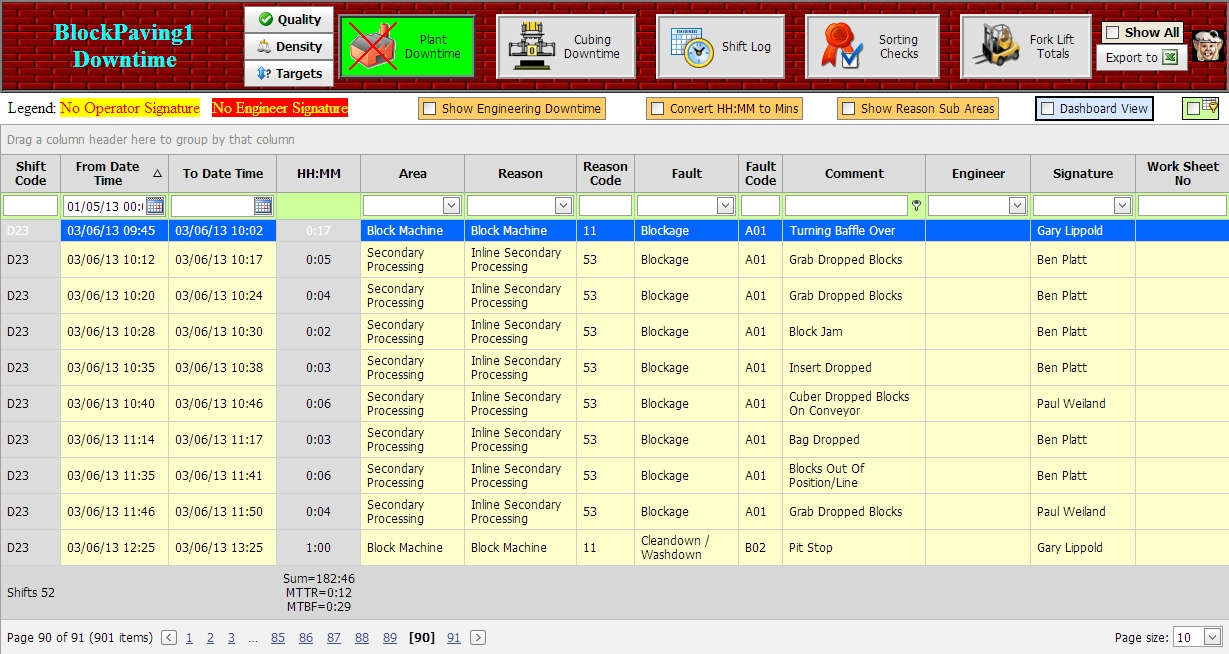Click the Comment filter funnel icon

point(916,206)
